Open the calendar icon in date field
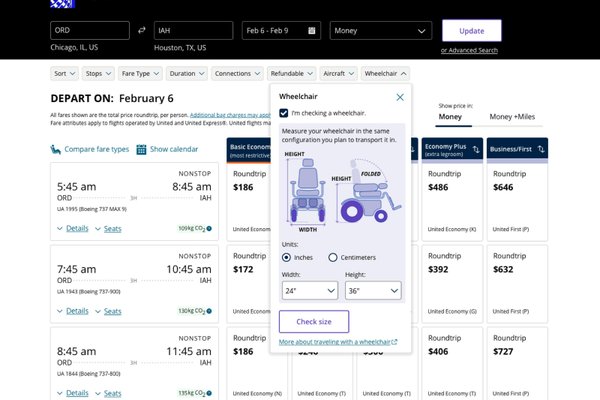Viewport: 600px width, 400px height. click(312, 31)
